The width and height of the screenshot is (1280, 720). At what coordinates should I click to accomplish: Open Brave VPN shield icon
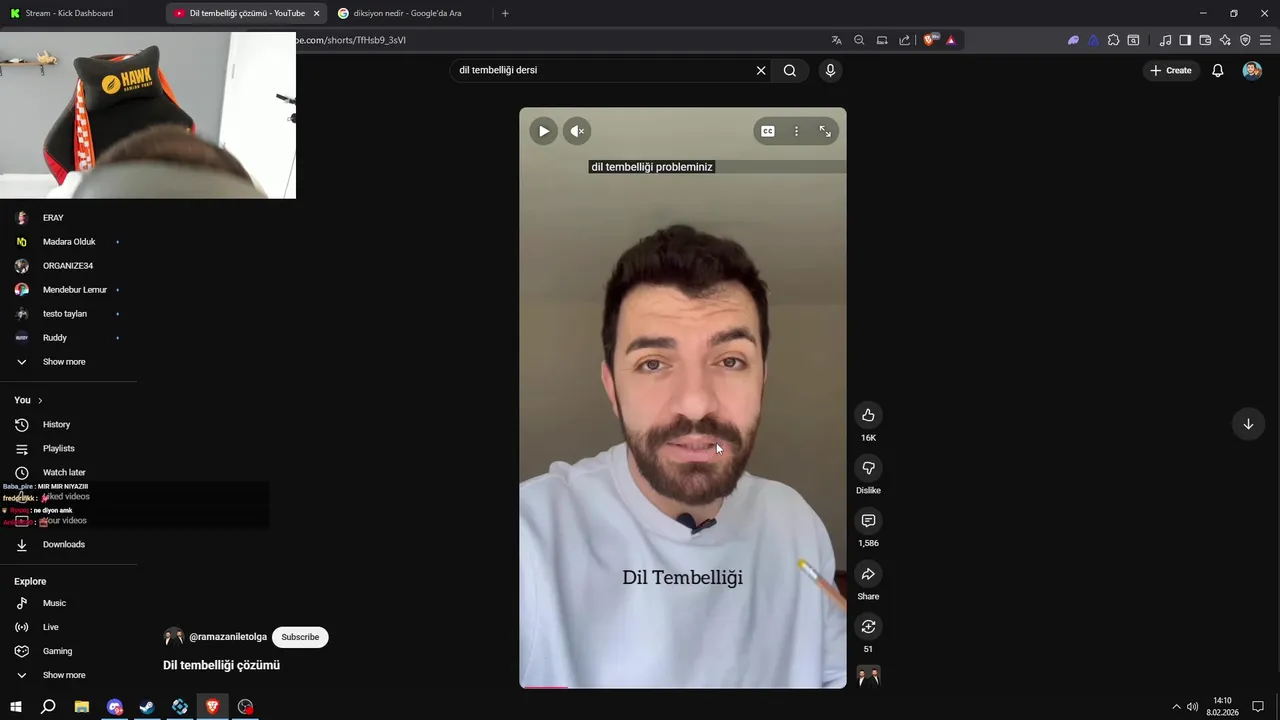(x=1245, y=40)
